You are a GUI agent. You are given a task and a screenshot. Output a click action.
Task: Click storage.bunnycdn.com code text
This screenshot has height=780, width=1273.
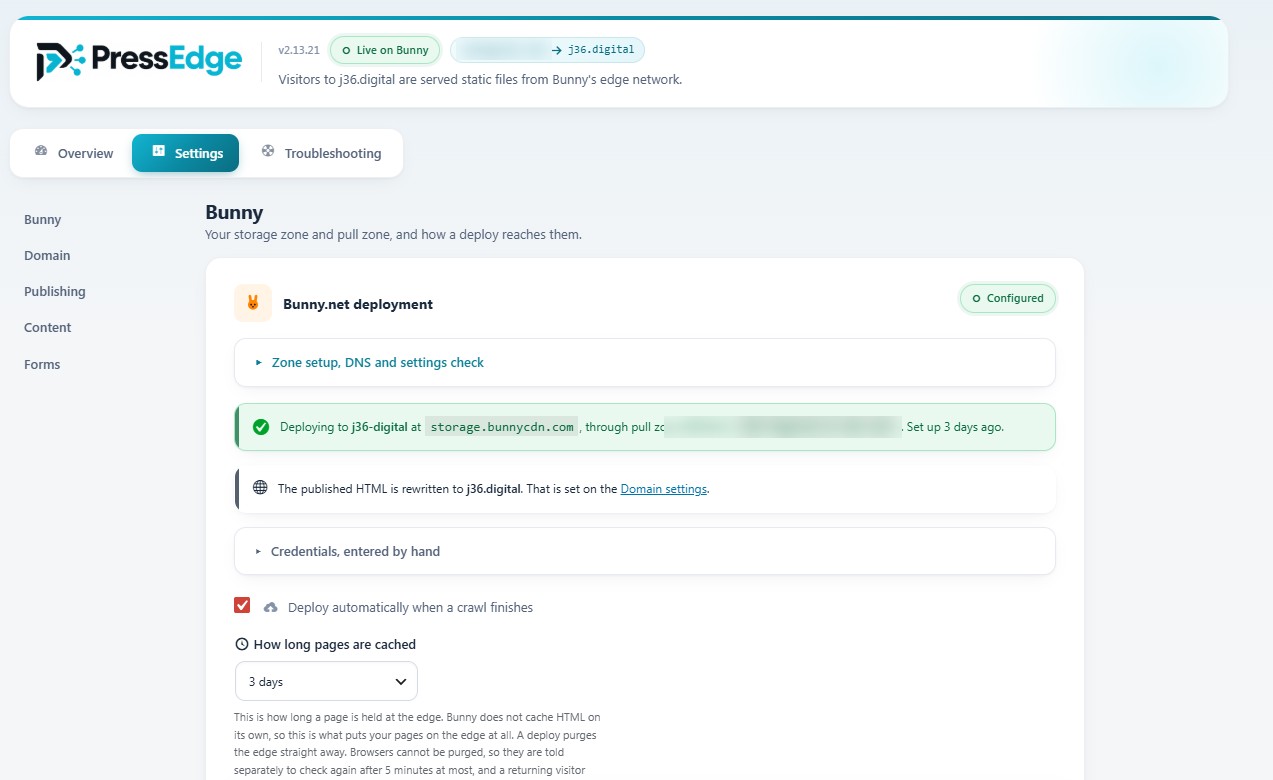click(x=502, y=427)
